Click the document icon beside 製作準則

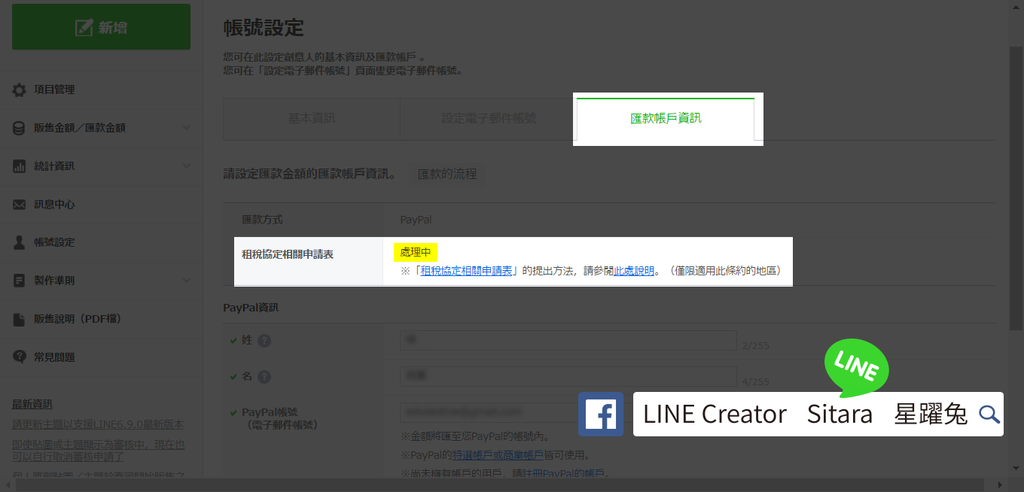20,281
